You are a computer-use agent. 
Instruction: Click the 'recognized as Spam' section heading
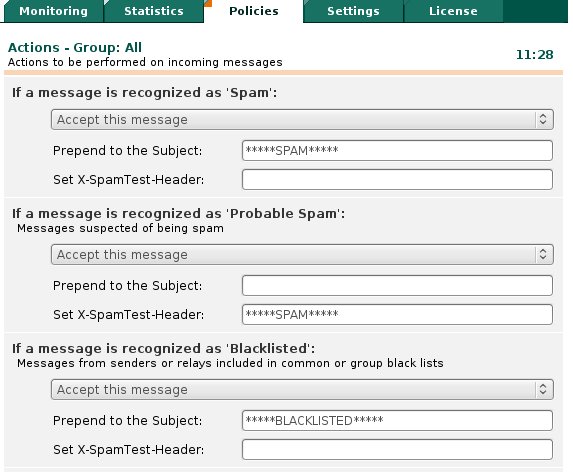coord(145,93)
